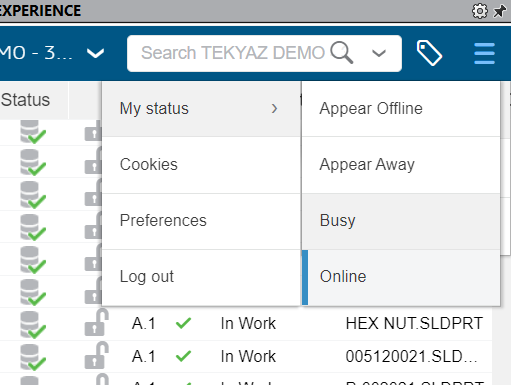This screenshot has width=511, height=385.
Task: Expand the collaborative space dropdown chevron
Action: [x=95, y=53]
